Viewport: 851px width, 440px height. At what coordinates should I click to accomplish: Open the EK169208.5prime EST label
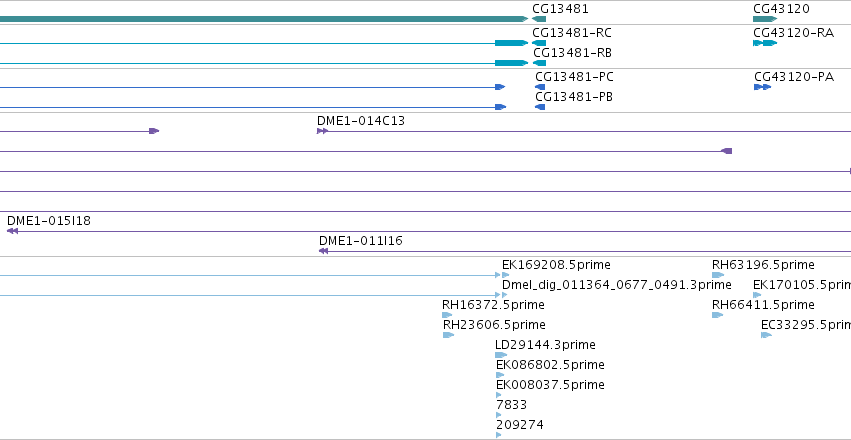point(556,265)
